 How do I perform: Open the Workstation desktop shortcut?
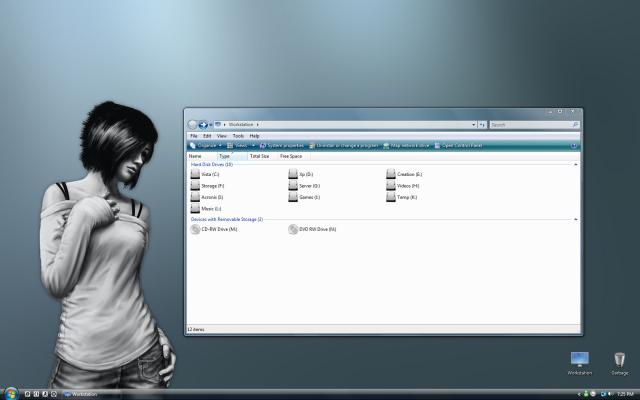580,363
